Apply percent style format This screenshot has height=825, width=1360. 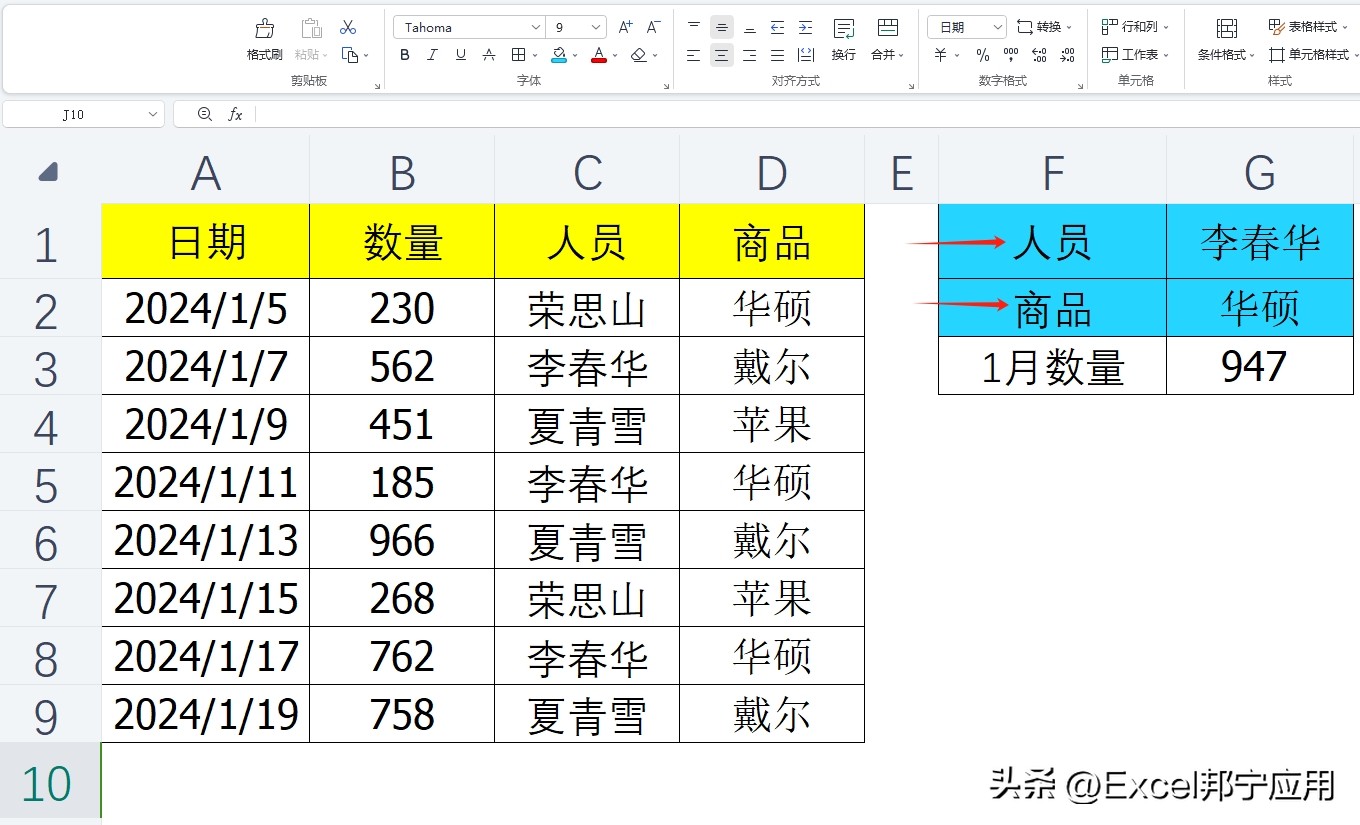[983, 55]
